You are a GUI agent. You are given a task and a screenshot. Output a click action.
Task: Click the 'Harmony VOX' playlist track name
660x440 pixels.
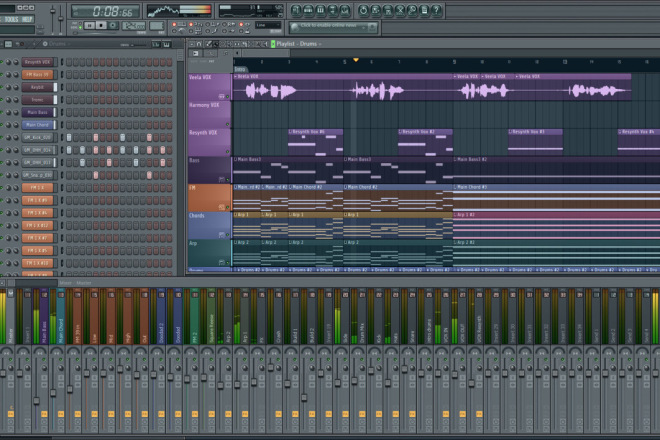click(x=204, y=105)
